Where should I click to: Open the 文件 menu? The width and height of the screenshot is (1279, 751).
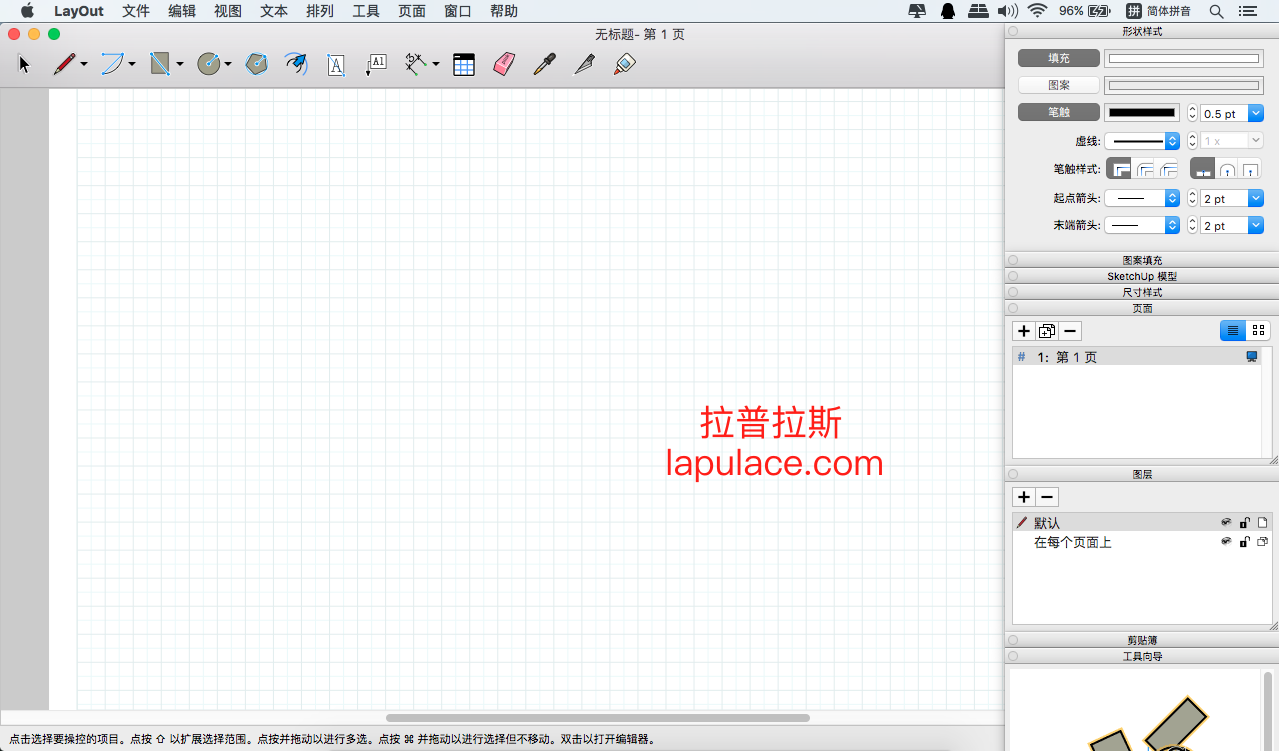coord(136,11)
